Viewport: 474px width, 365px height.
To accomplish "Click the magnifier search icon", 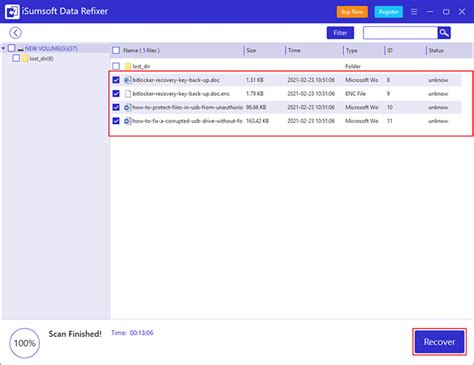I will (x=444, y=33).
